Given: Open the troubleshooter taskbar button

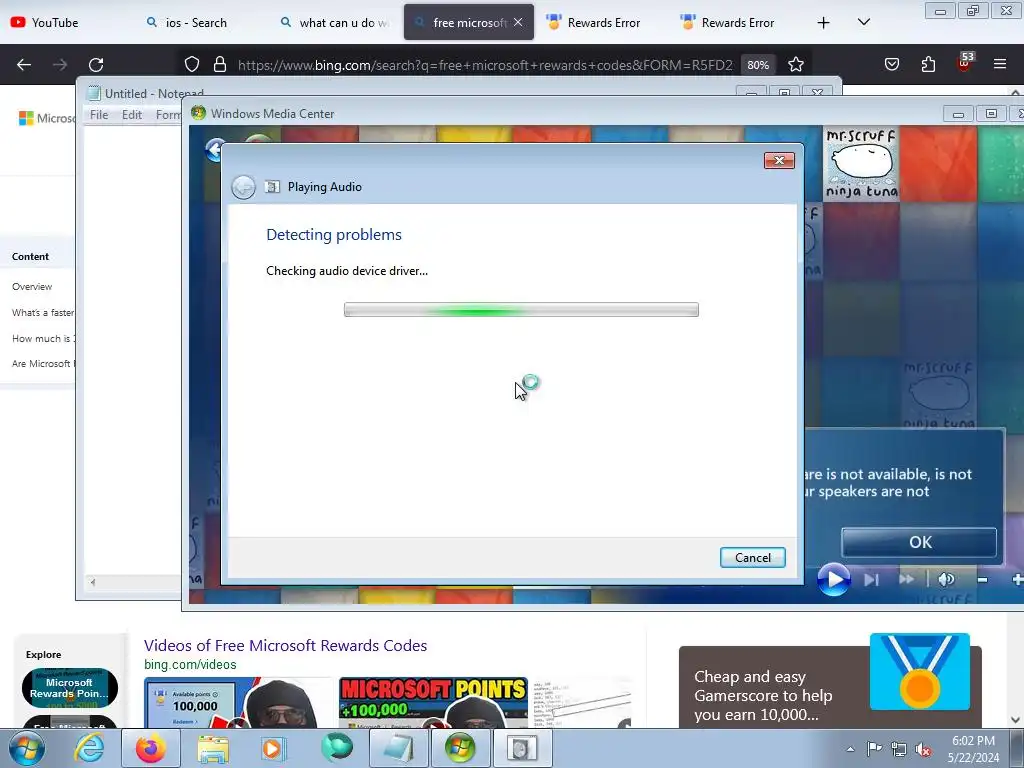Looking at the screenshot, I should pyautogui.click(x=522, y=748).
